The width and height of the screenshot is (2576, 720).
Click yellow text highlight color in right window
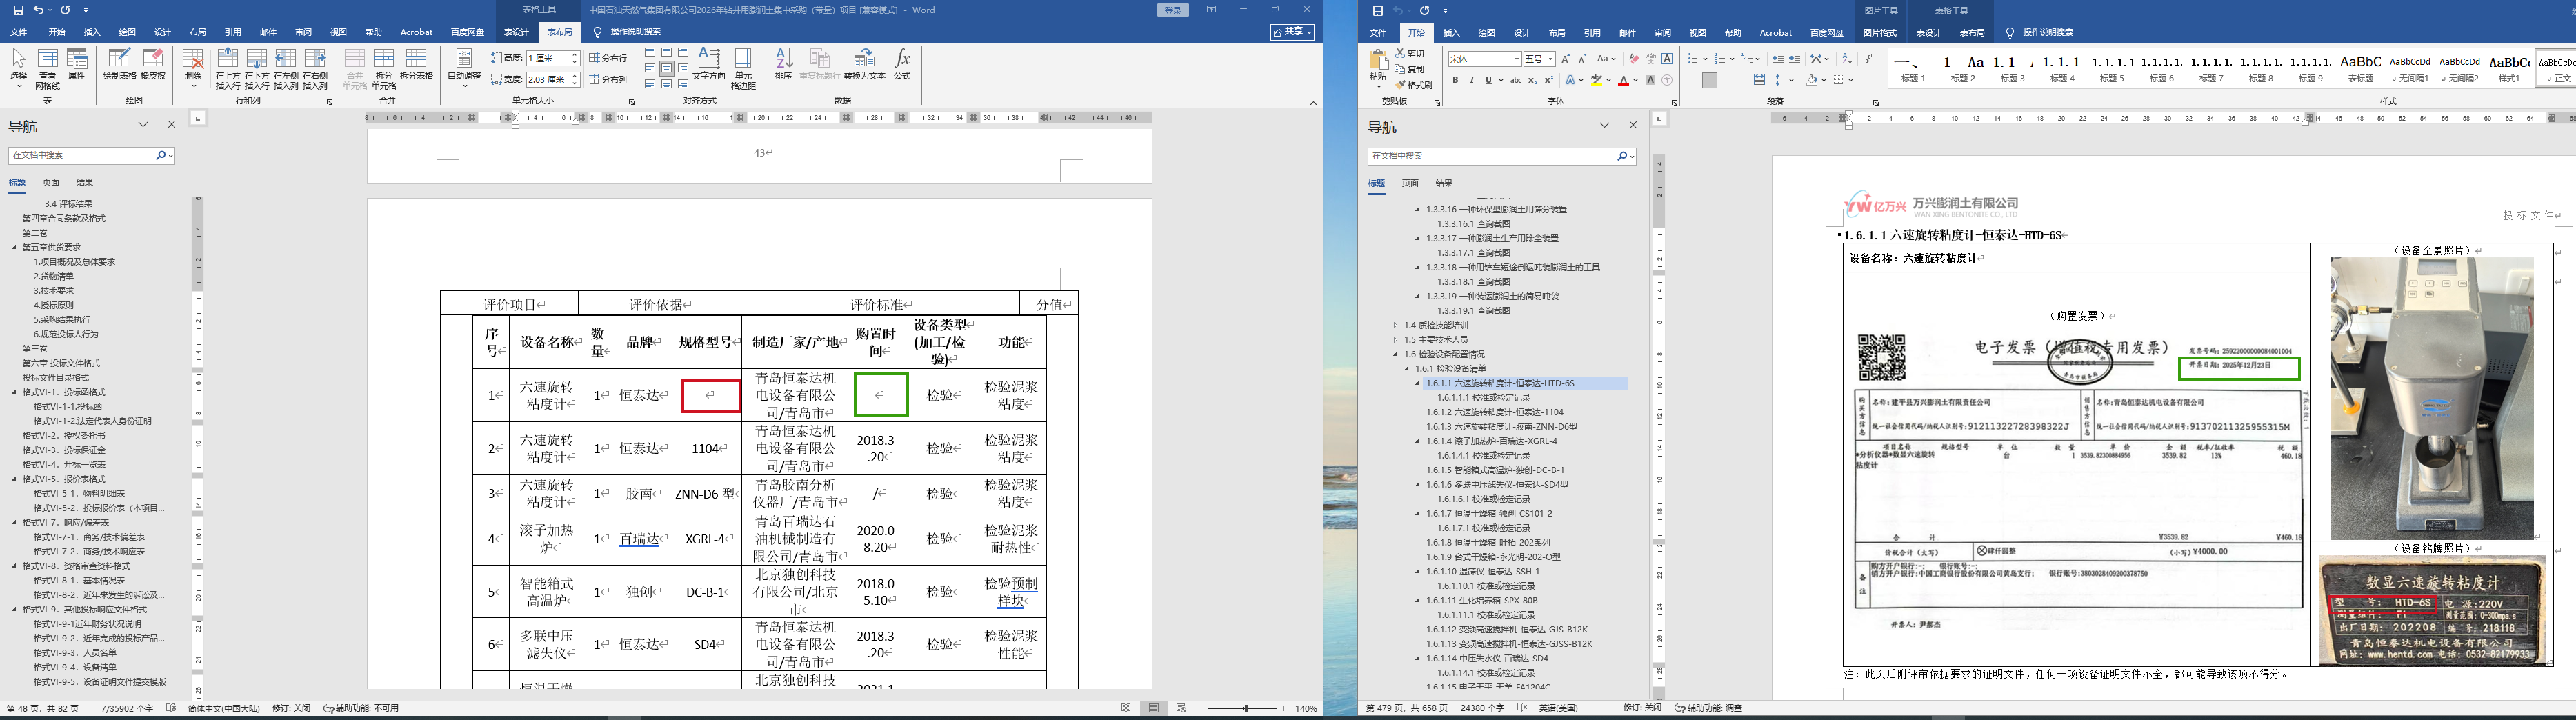[x=1597, y=80]
